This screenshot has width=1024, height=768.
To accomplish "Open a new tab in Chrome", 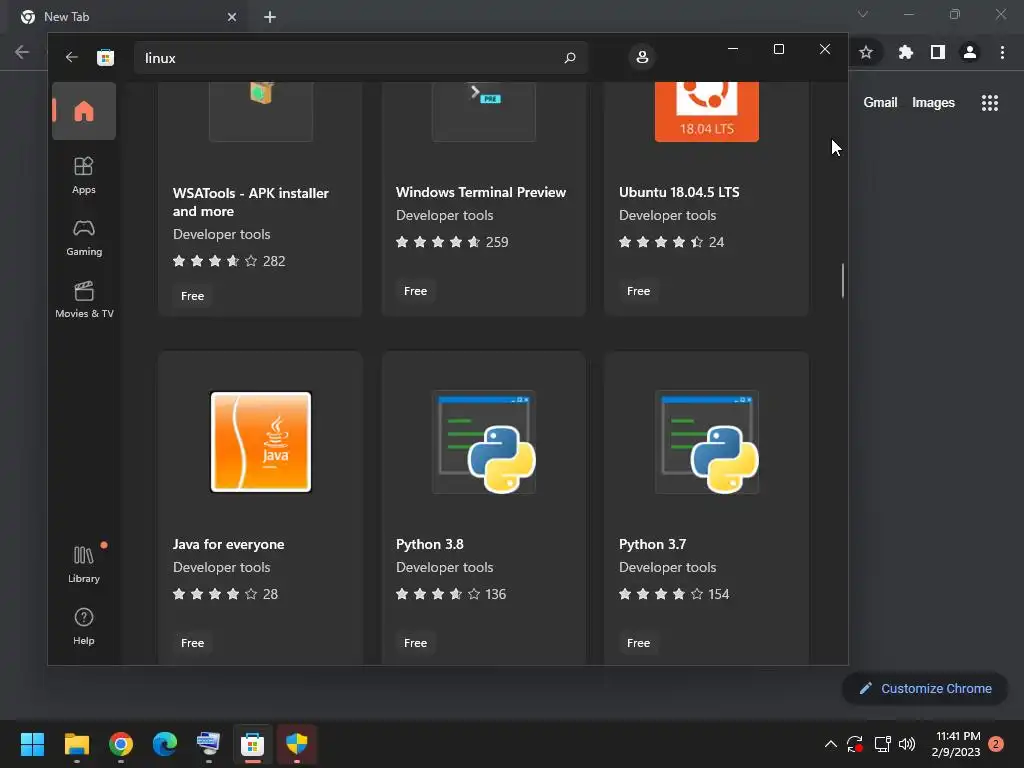I will 270,17.
